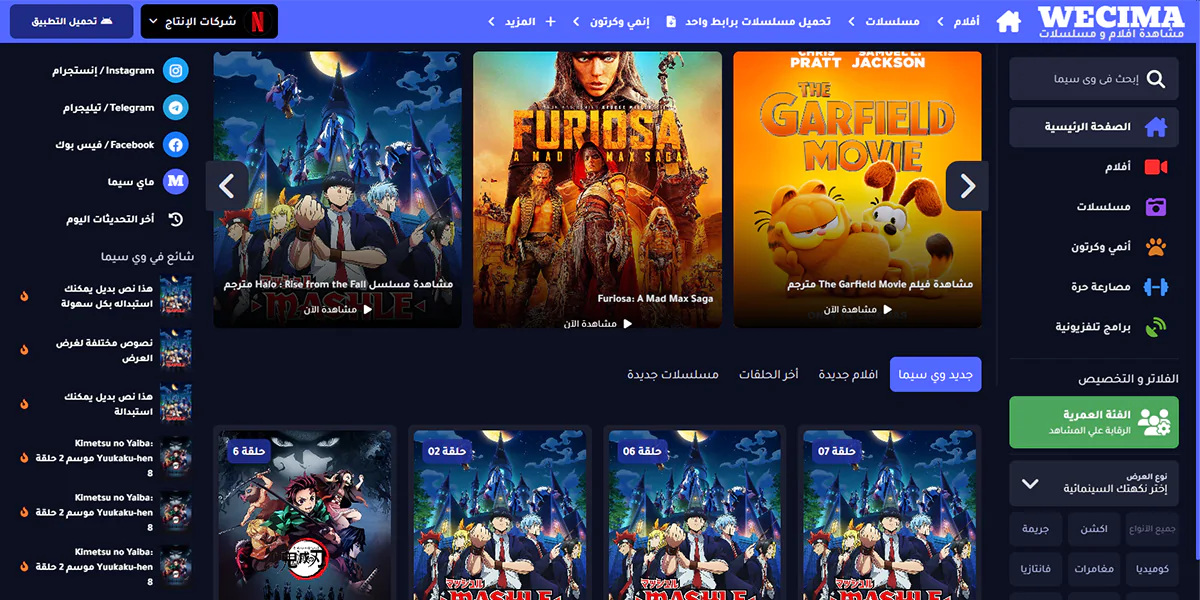Click the red أفلام video camera icon
Viewport: 1200px width, 600px height.
pos(1156,167)
